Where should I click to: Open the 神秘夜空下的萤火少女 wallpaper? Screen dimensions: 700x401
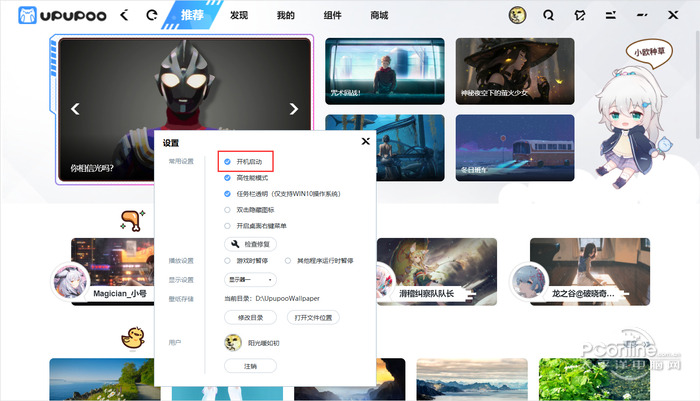pyautogui.click(x=515, y=71)
